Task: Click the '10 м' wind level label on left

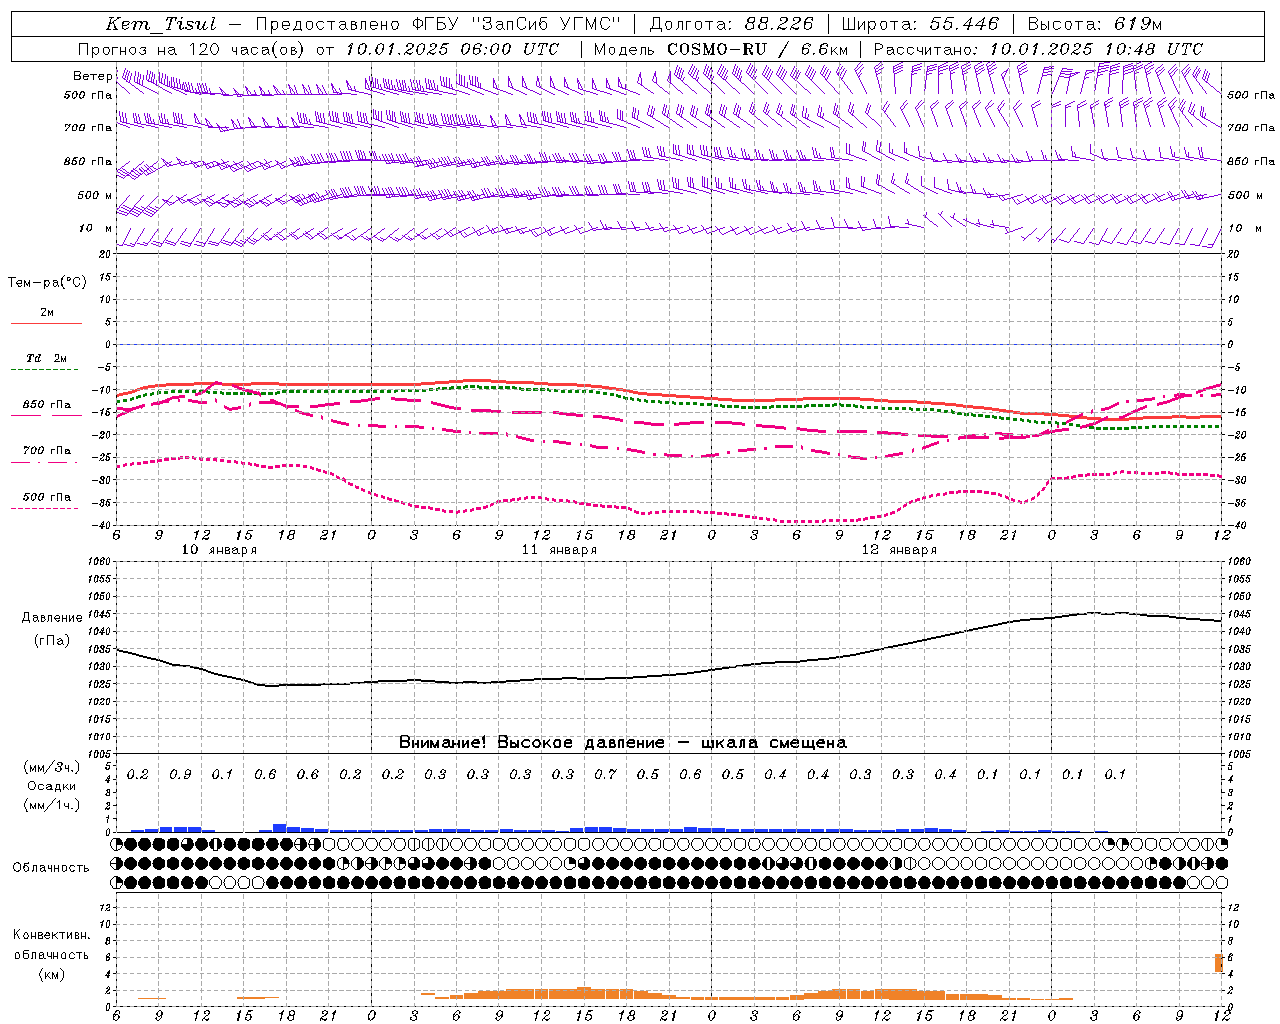Action: point(96,229)
